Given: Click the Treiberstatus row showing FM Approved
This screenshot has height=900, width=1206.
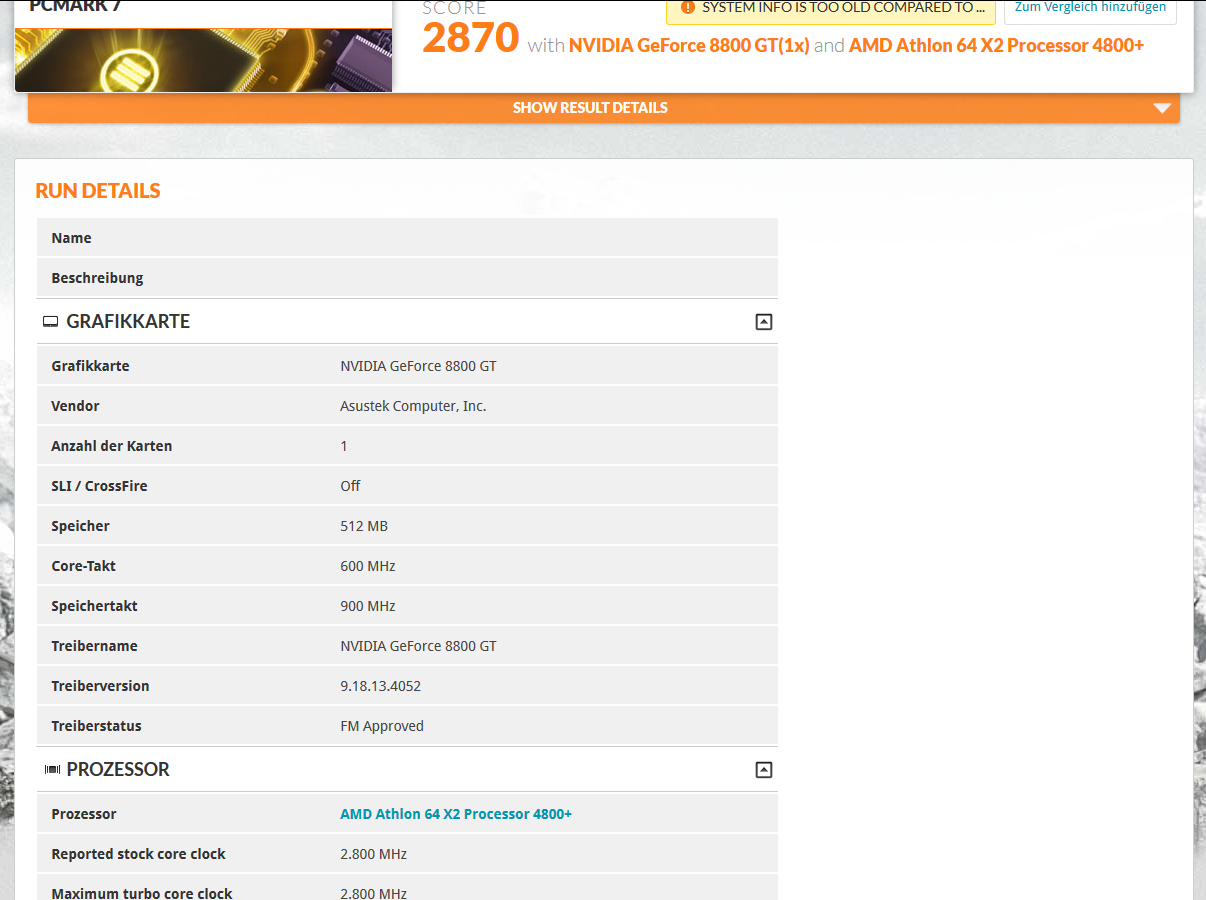Looking at the screenshot, I should [407, 725].
